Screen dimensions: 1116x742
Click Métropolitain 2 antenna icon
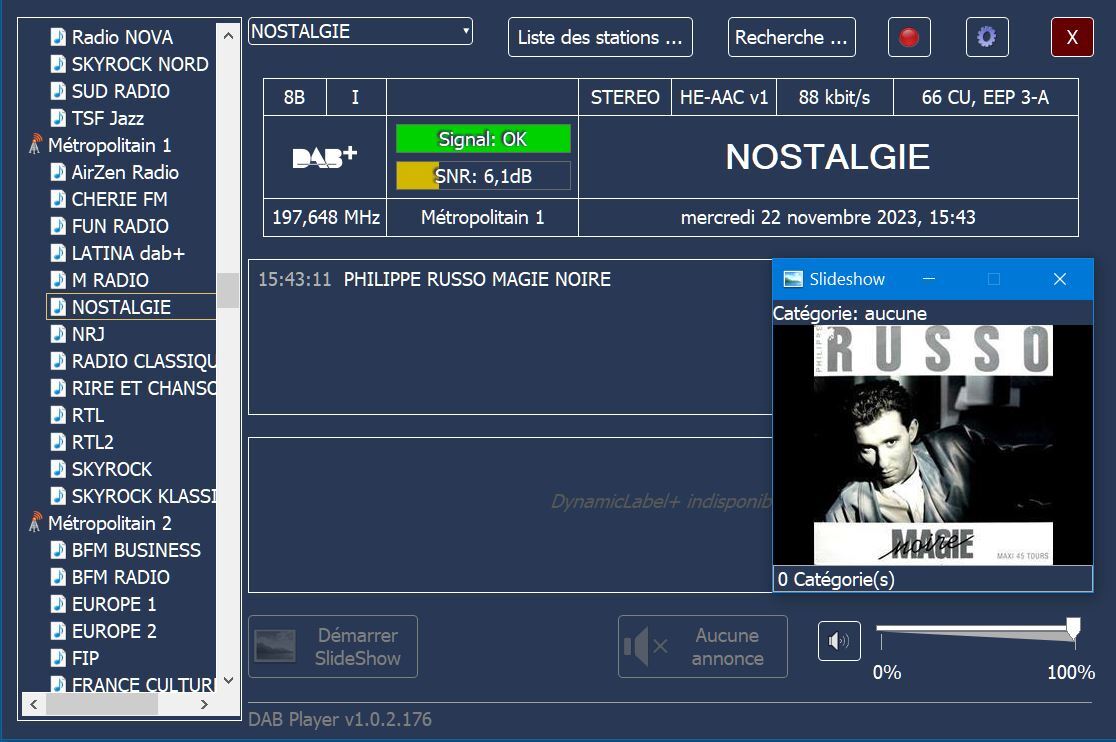[x=35, y=523]
